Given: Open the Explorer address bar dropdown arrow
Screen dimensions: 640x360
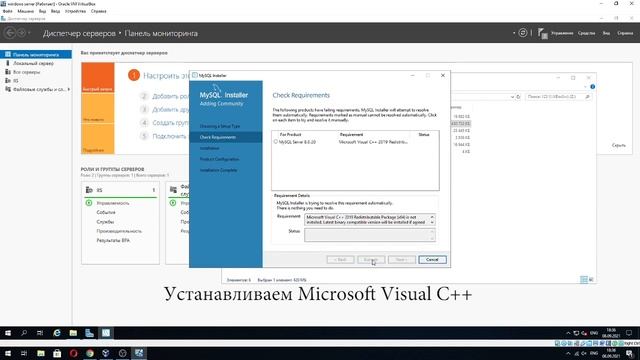Looking at the screenshot, I should [512, 97].
